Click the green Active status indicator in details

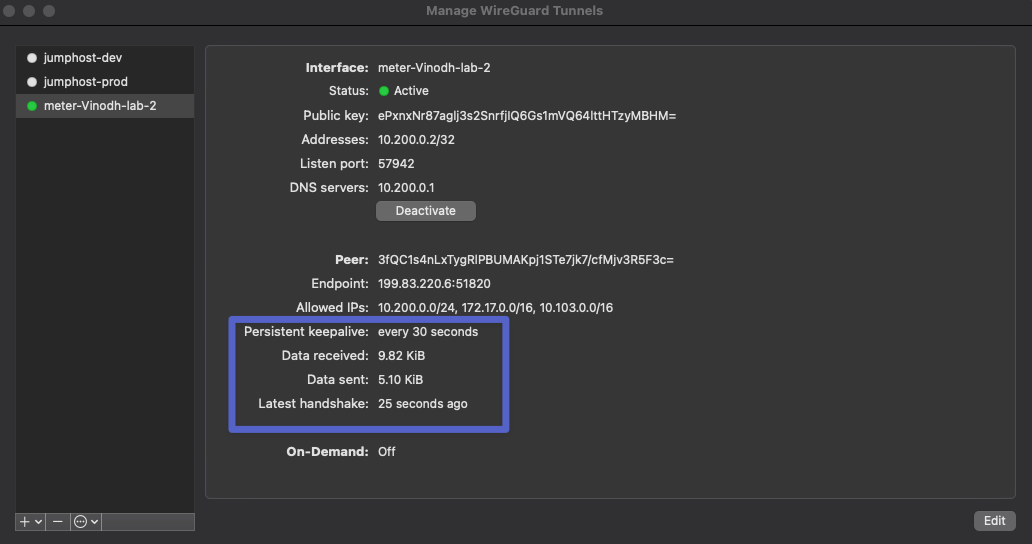[384, 91]
